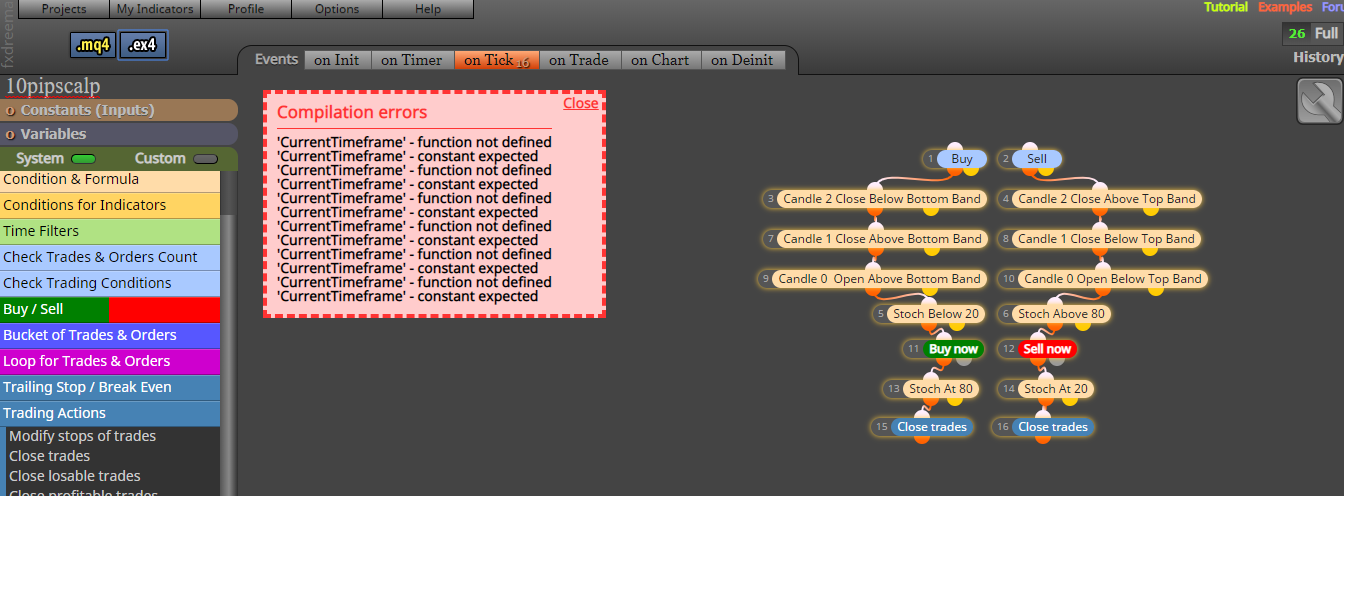The image size is (1360, 597).
Task: Export project as .mq4 file
Action: 93,45
